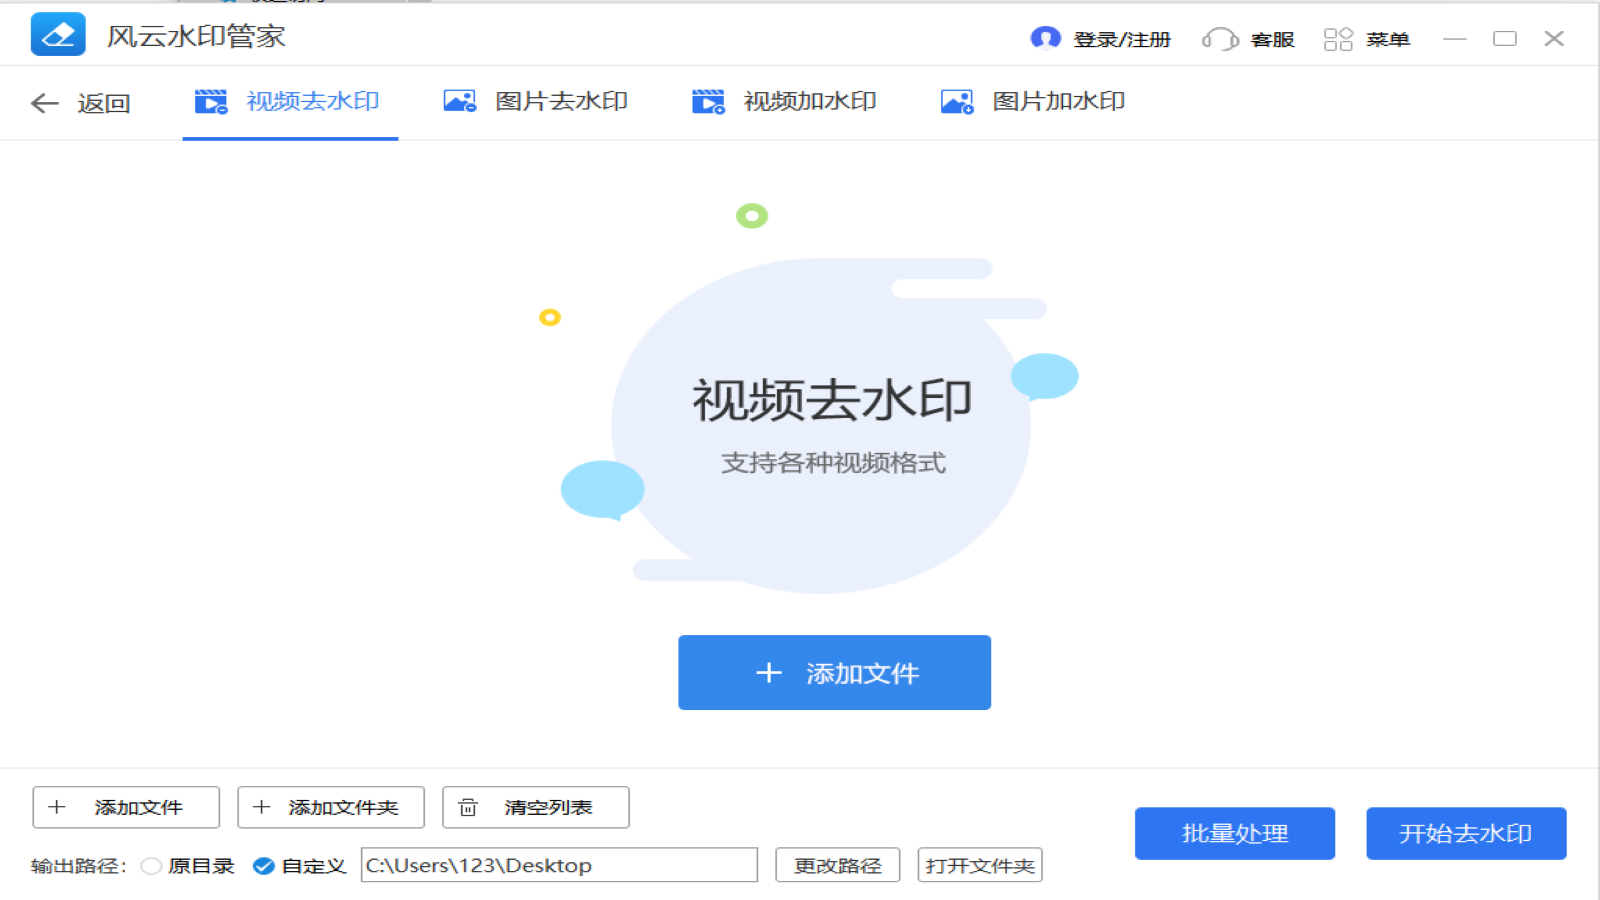Click the 图片加水印 image icon
This screenshot has width=1600, height=900.
tap(956, 100)
